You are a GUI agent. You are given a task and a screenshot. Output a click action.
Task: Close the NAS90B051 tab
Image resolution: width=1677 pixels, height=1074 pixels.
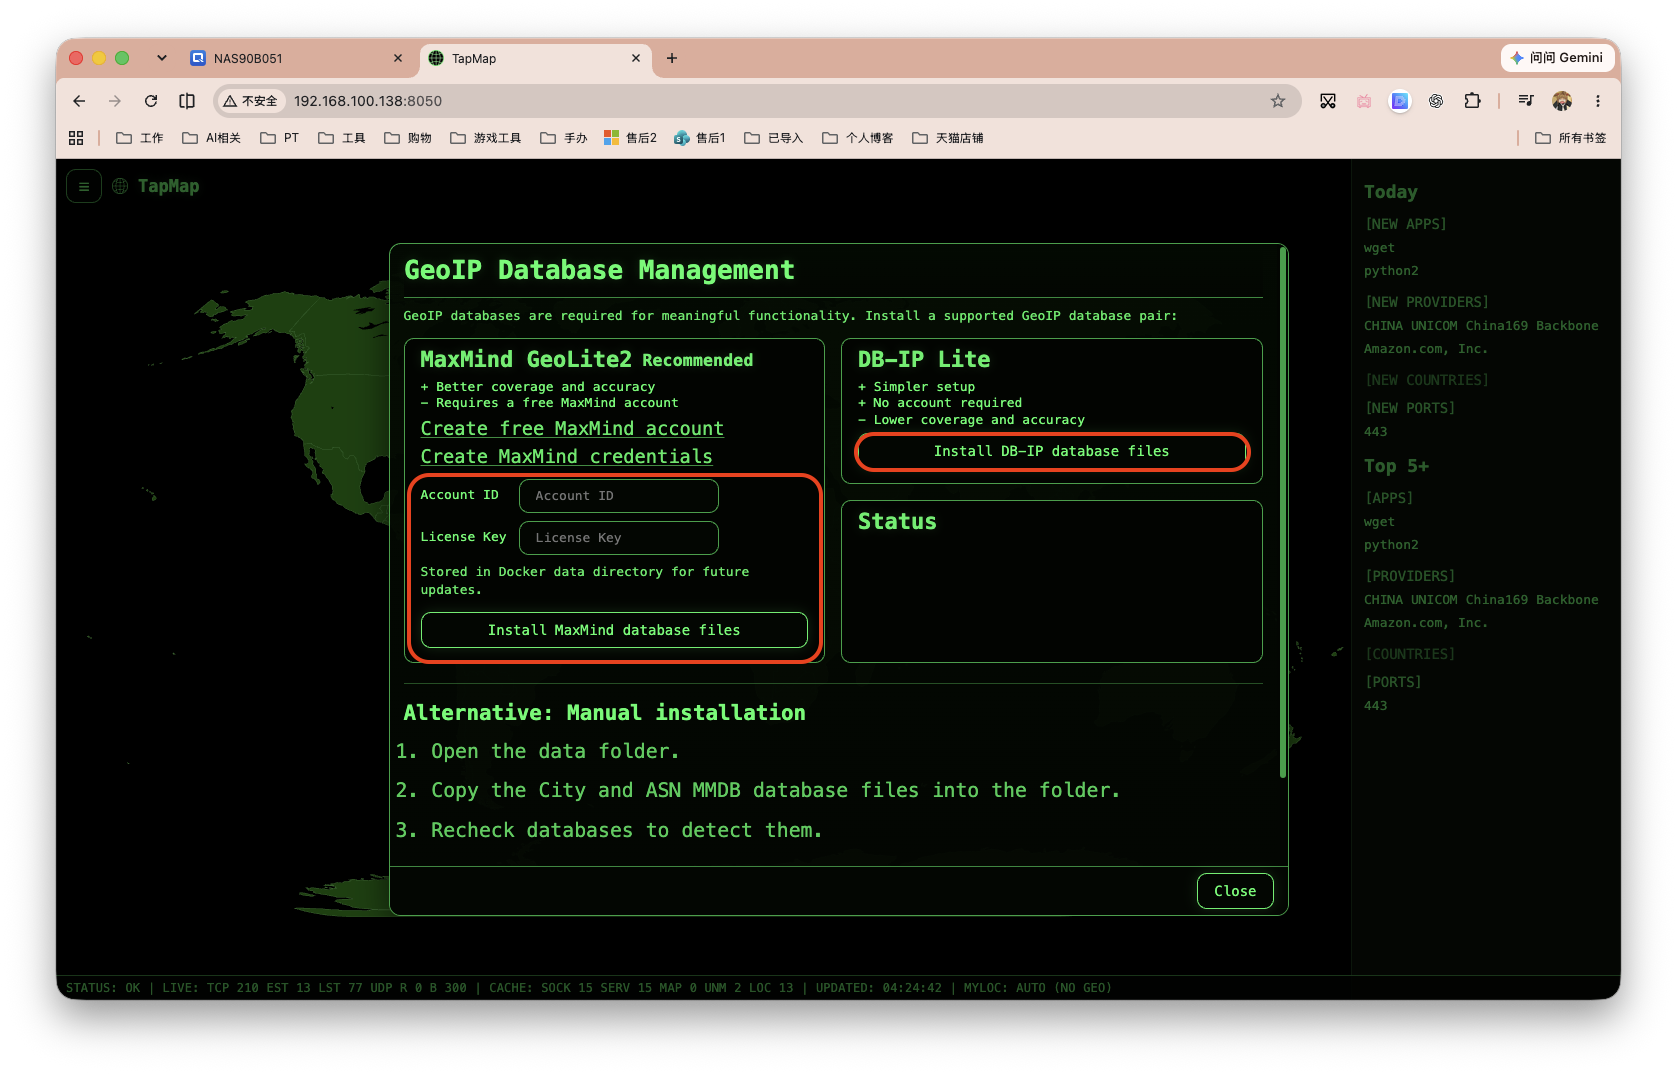tap(398, 58)
